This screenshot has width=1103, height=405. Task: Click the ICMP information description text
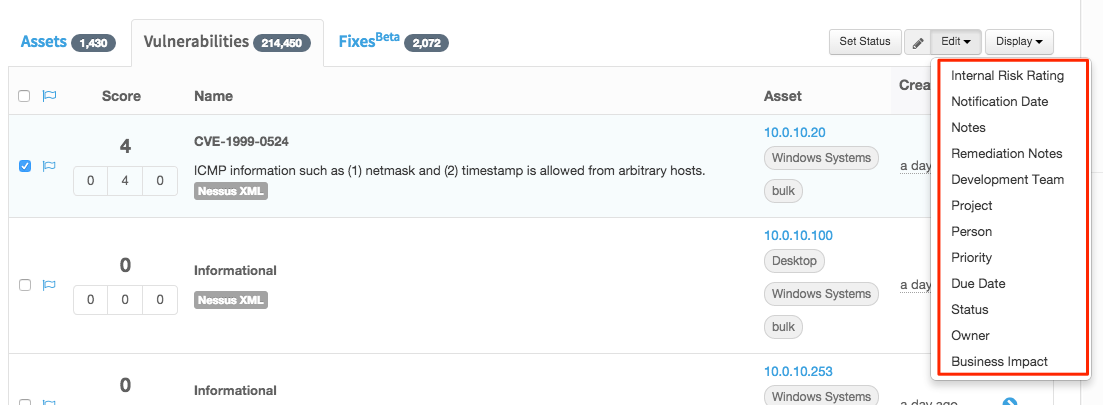tap(450, 171)
